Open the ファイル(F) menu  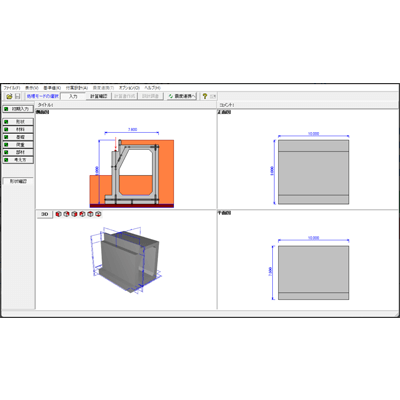click(12, 88)
